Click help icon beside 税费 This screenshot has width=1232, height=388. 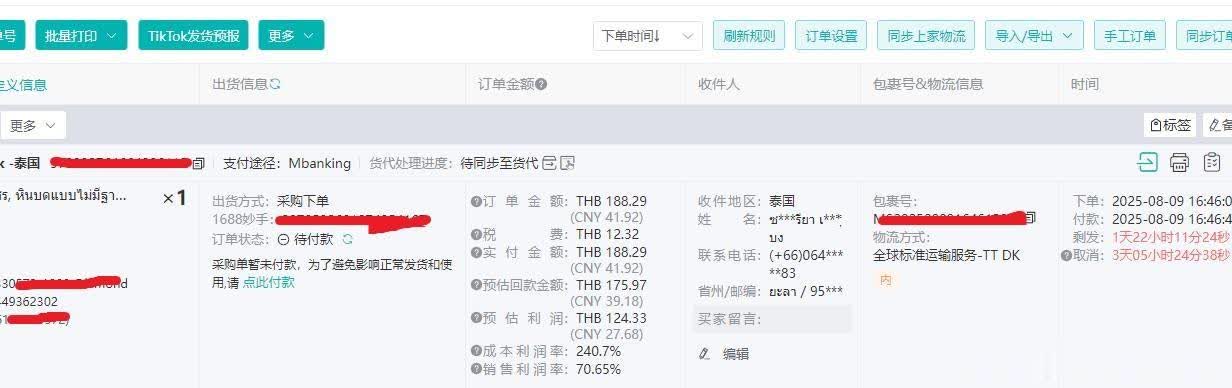tap(476, 234)
